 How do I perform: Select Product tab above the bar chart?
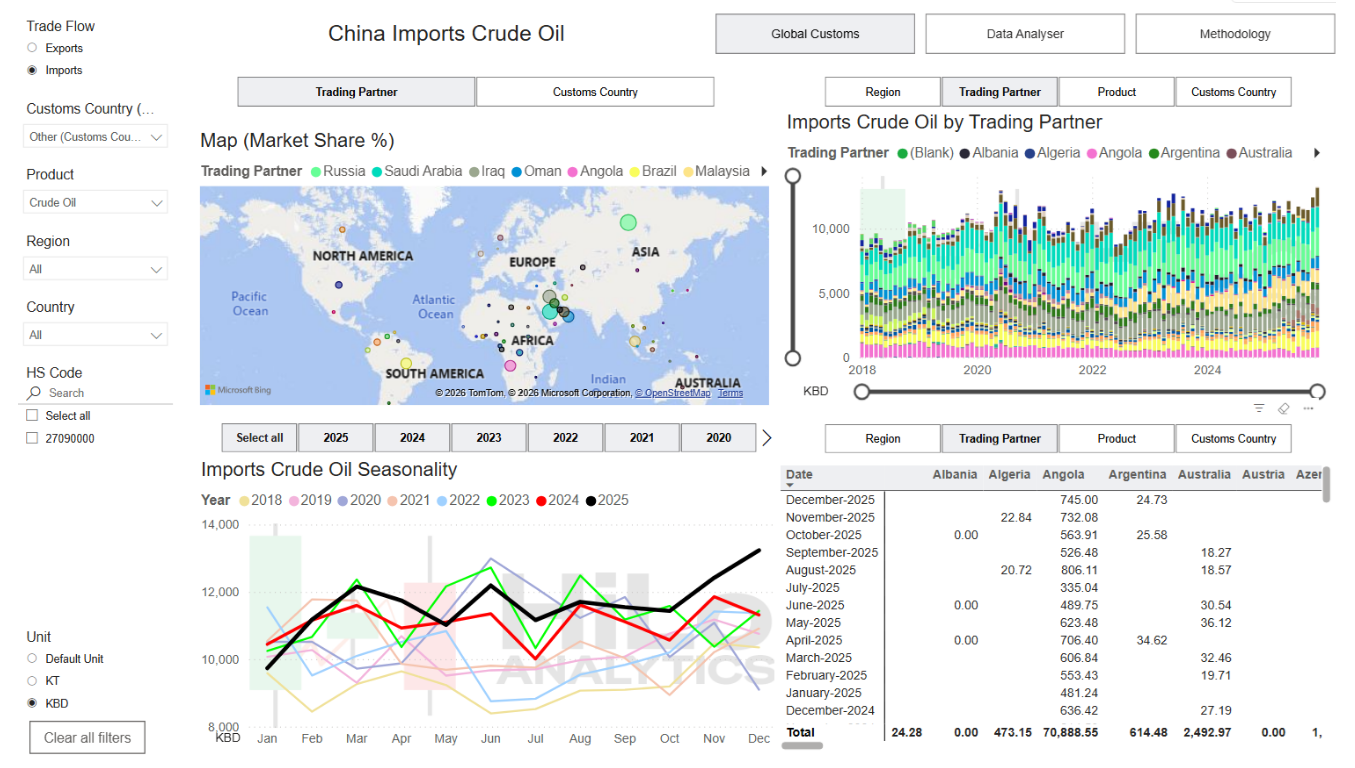[x=1116, y=92]
